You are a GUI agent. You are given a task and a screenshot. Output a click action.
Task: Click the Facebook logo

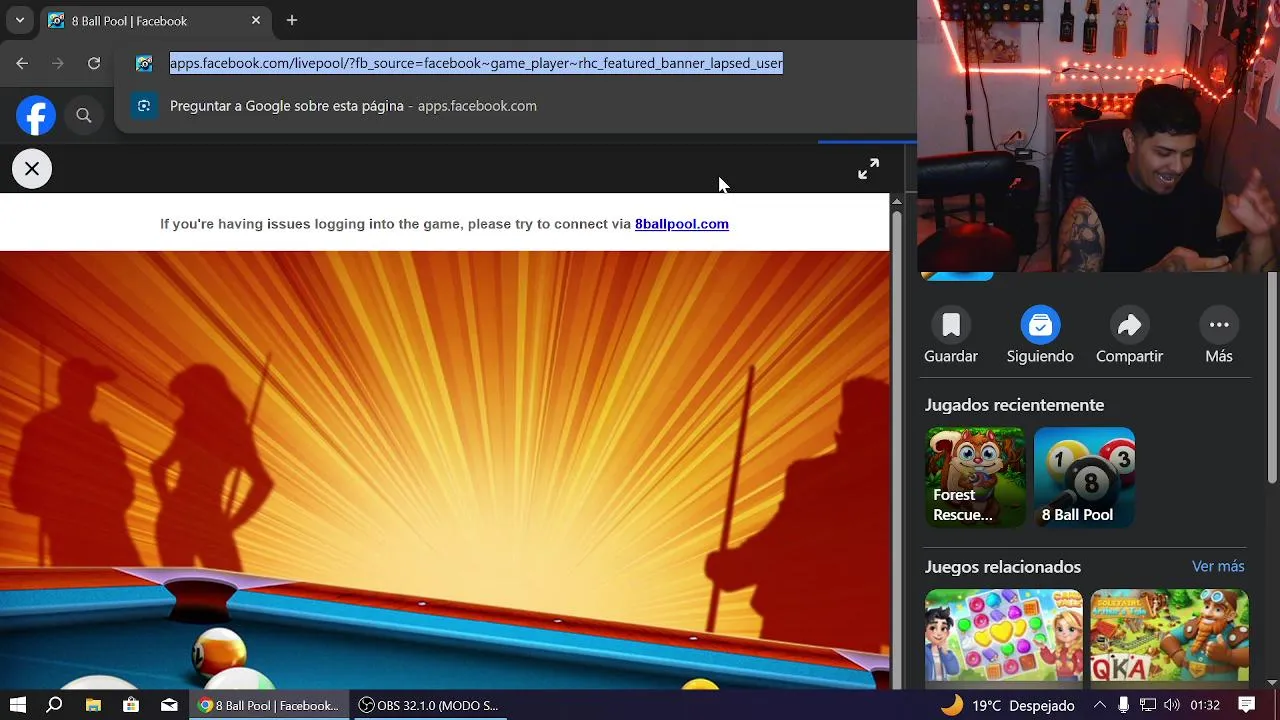36,116
